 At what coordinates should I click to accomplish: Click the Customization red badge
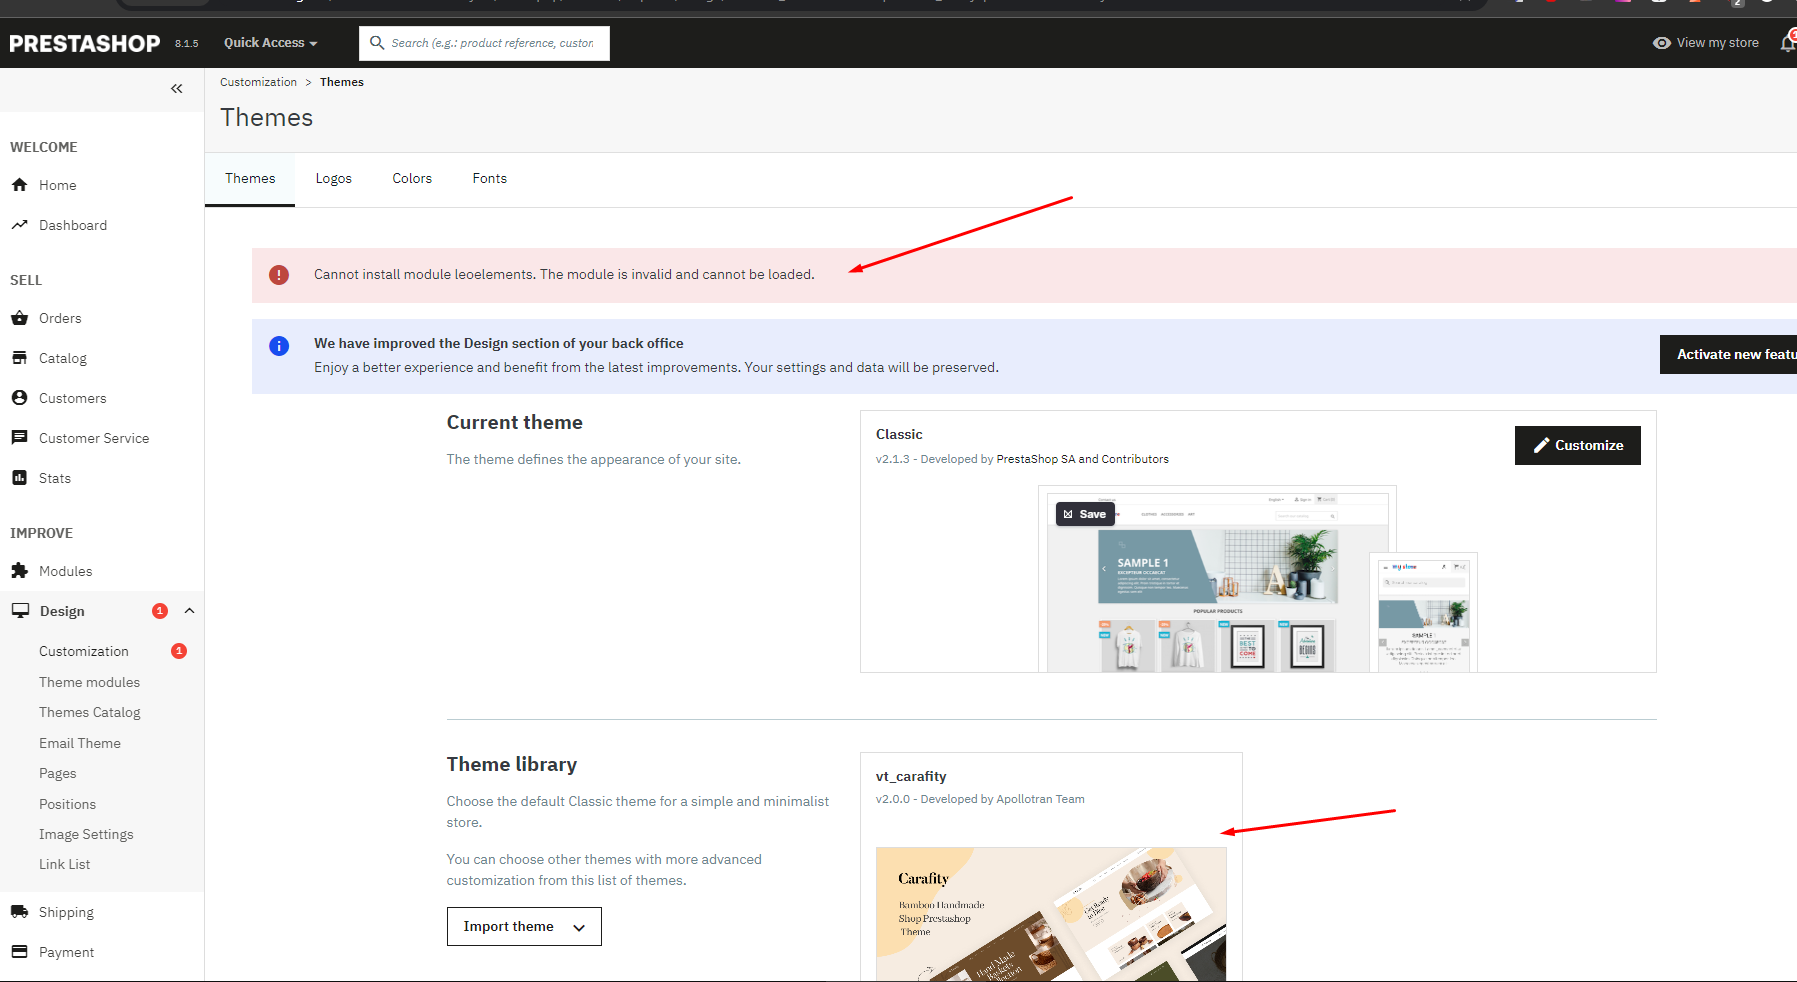click(179, 651)
